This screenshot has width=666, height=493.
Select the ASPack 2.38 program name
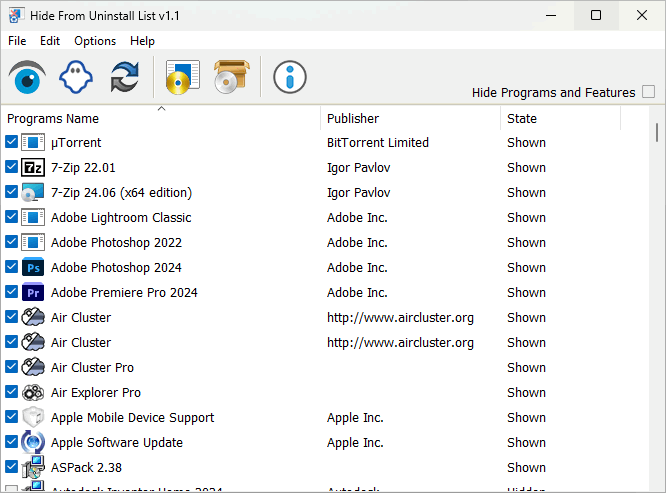pyautogui.click(x=86, y=468)
